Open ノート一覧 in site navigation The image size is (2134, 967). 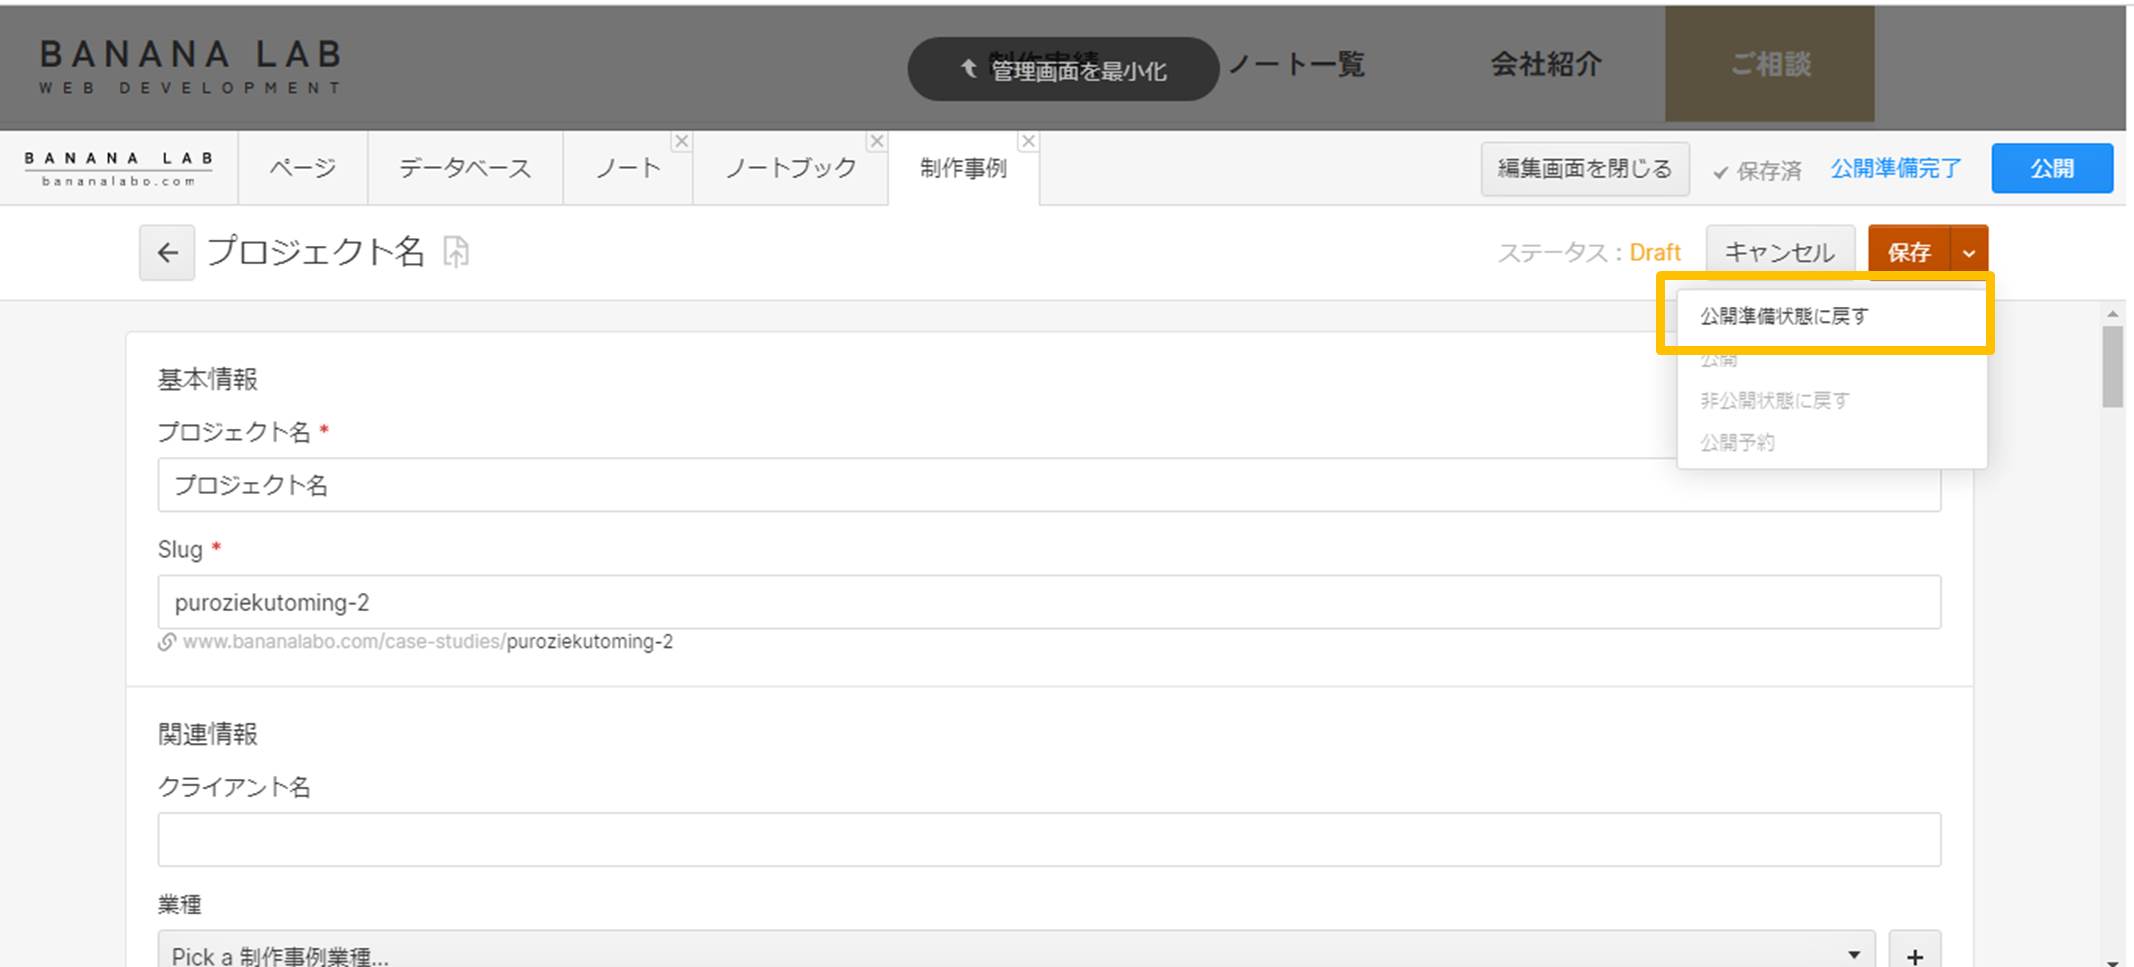1296,65
